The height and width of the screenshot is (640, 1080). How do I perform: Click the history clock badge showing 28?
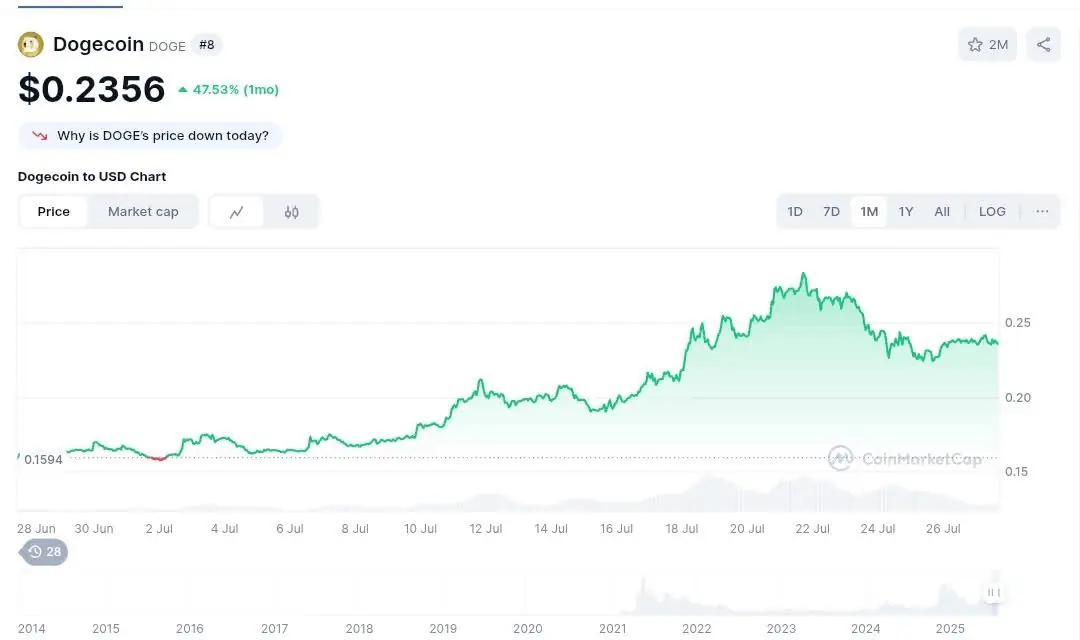[44, 552]
